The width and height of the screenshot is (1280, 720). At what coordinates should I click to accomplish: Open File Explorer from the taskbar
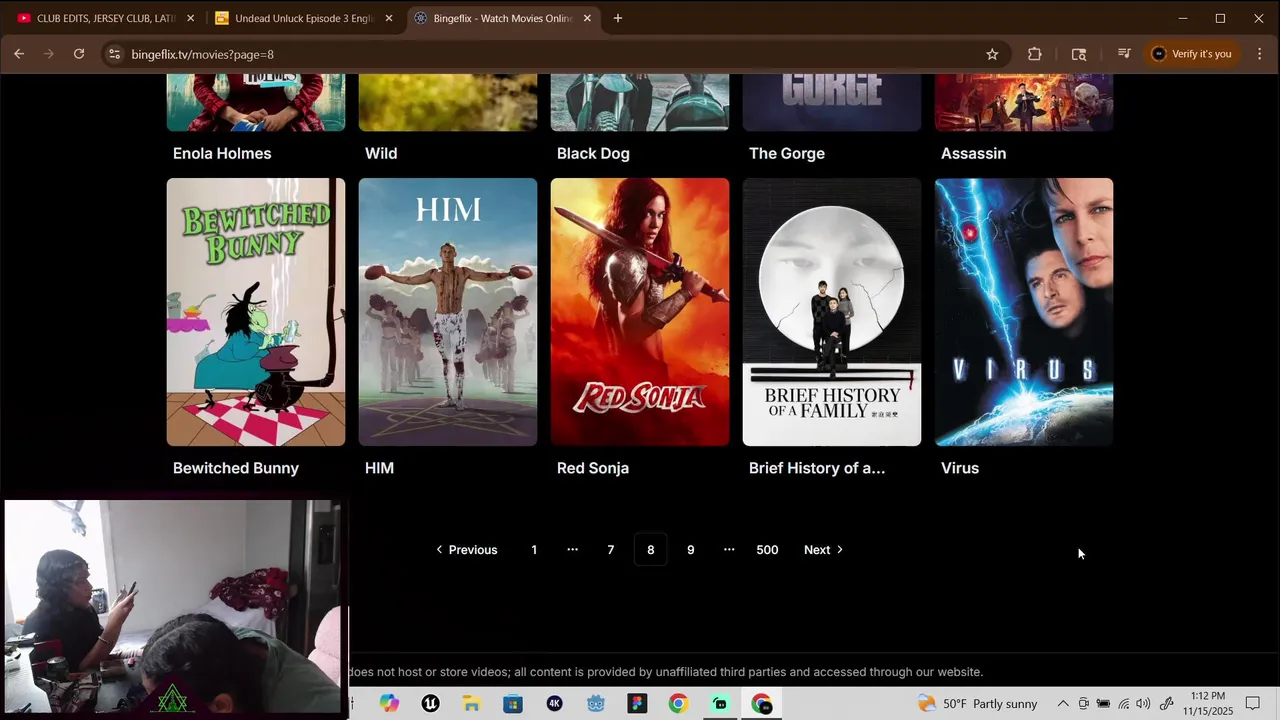(x=471, y=704)
